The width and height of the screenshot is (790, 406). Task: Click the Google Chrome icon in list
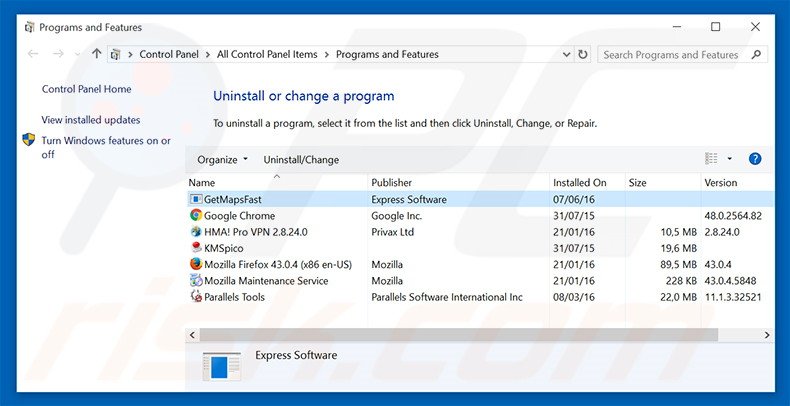pyautogui.click(x=196, y=216)
